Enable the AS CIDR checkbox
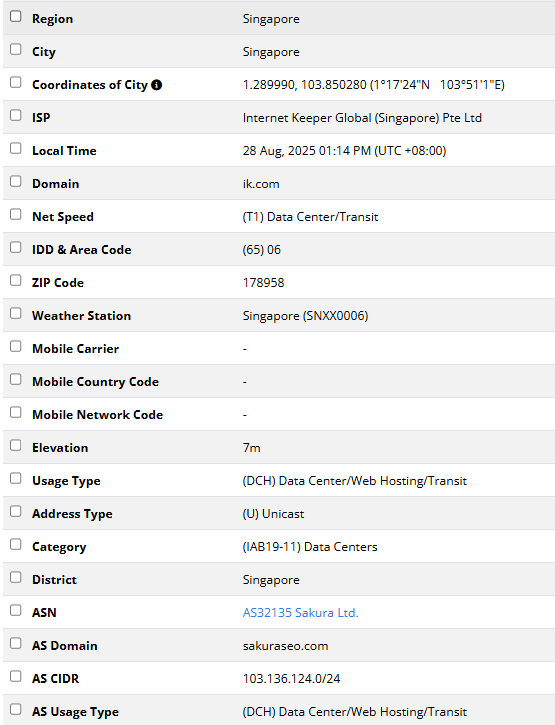Screen dimensions: 555x725 point(16,676)
